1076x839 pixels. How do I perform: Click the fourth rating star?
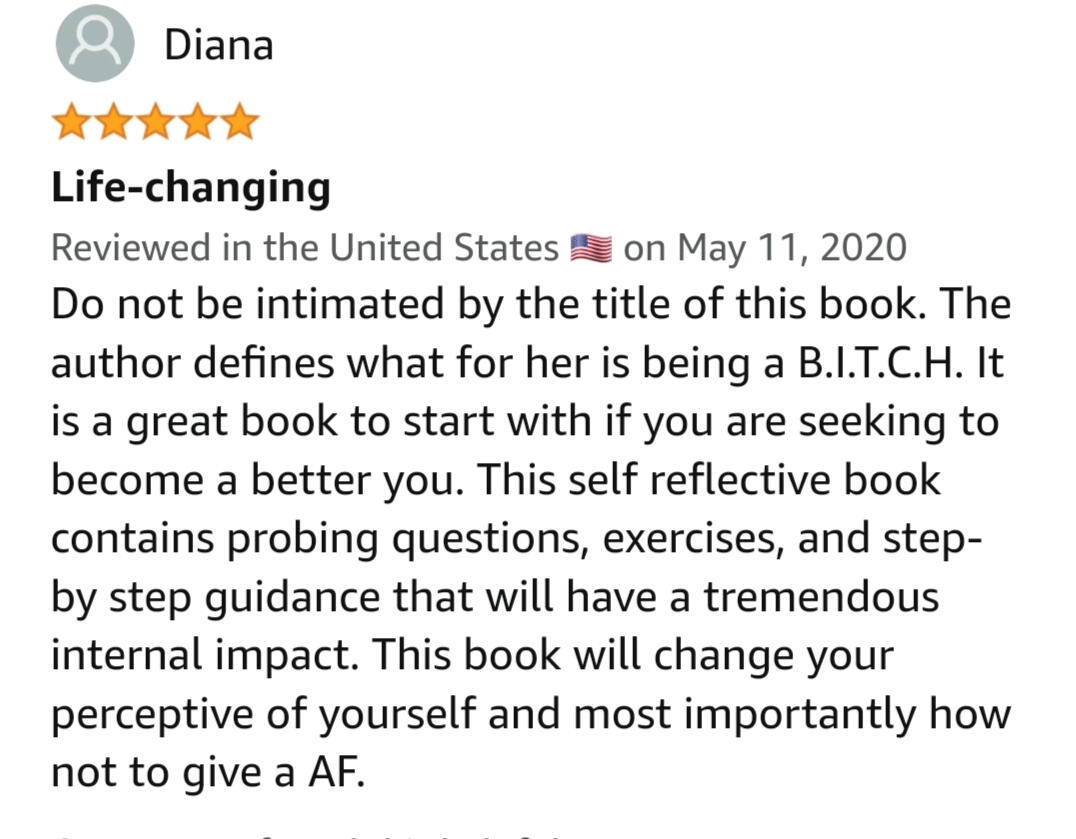[197, 124]
